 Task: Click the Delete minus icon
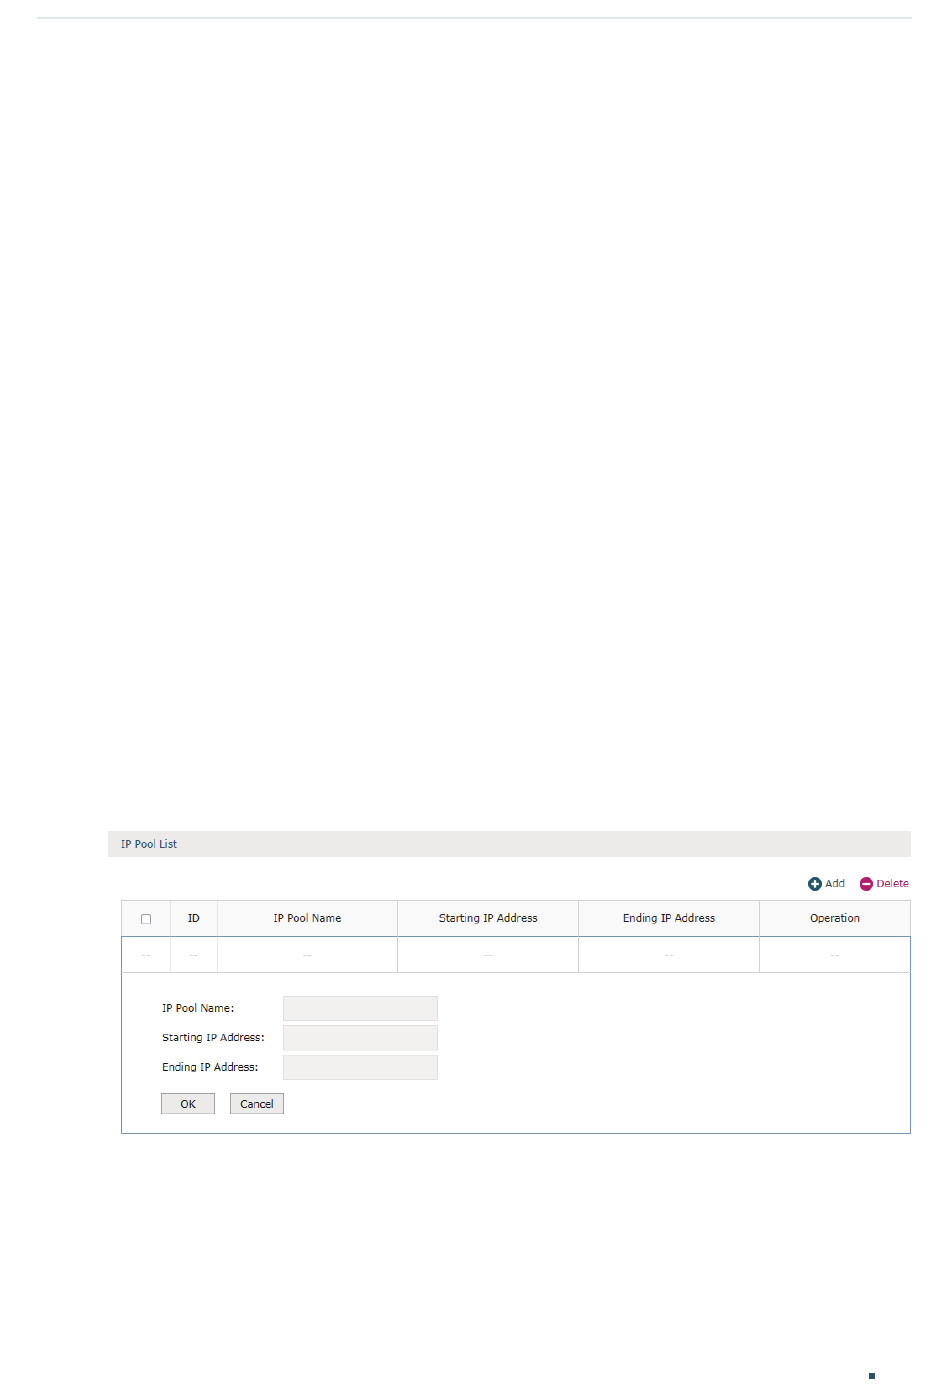pos(866,884)
